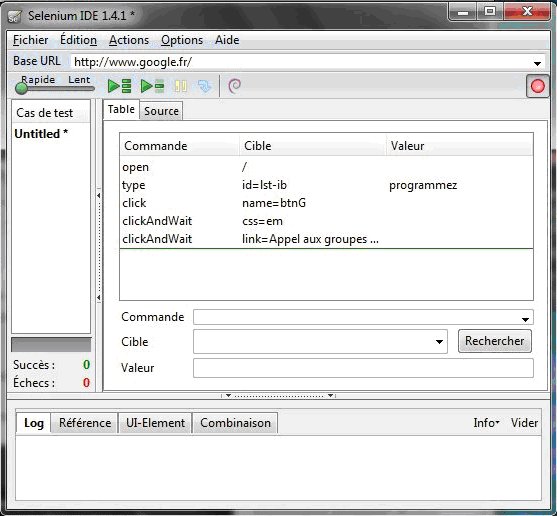Click the id=lst-ib target cell
The height and width of the screenshot is (516, 557).
[264, 185]
